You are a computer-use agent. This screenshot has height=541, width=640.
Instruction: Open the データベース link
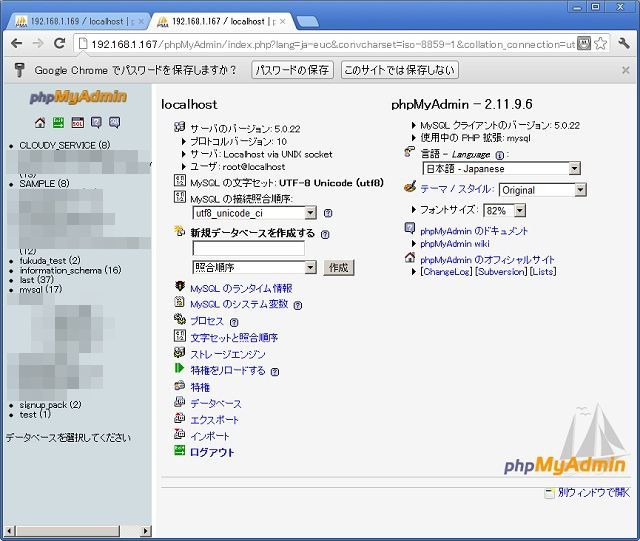click(x=216, y=403)
